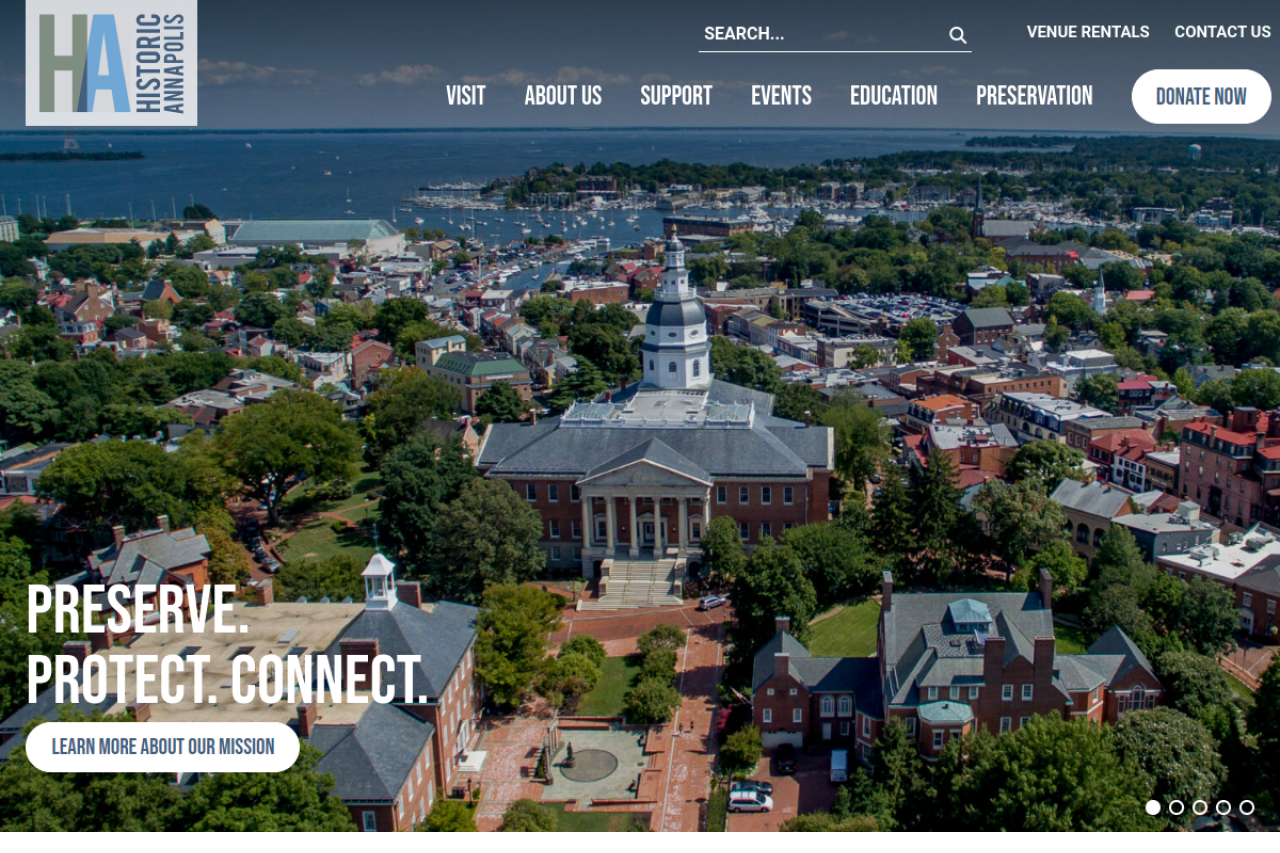
Task: Click the State House dome in hero image
Action: click(676, 315)
